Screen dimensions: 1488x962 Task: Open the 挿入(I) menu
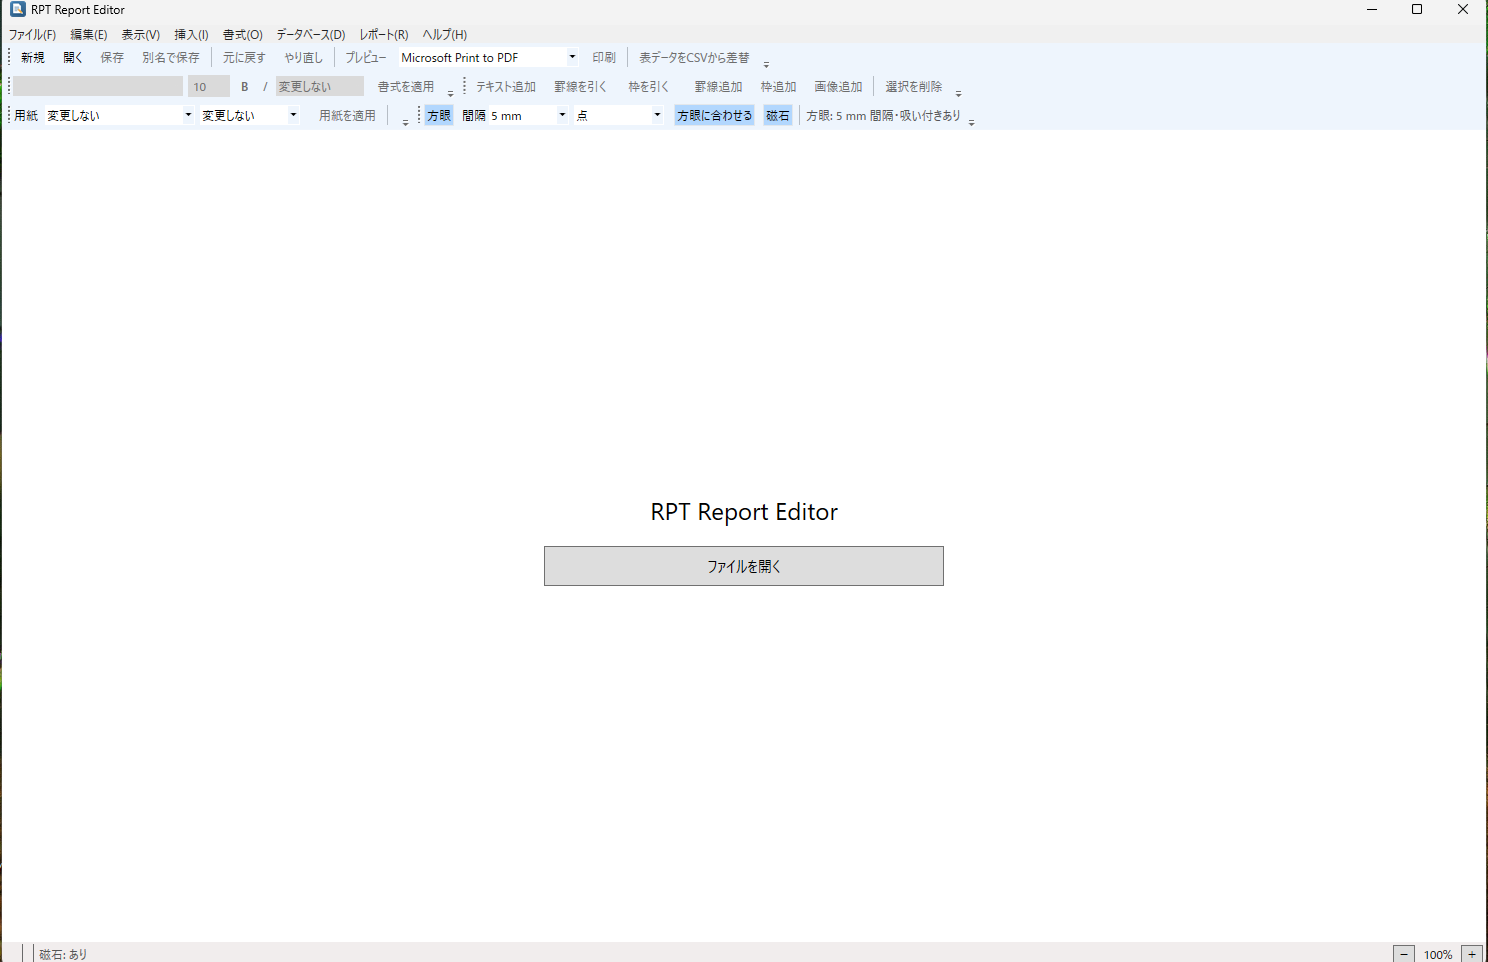[x=191, y=35]
